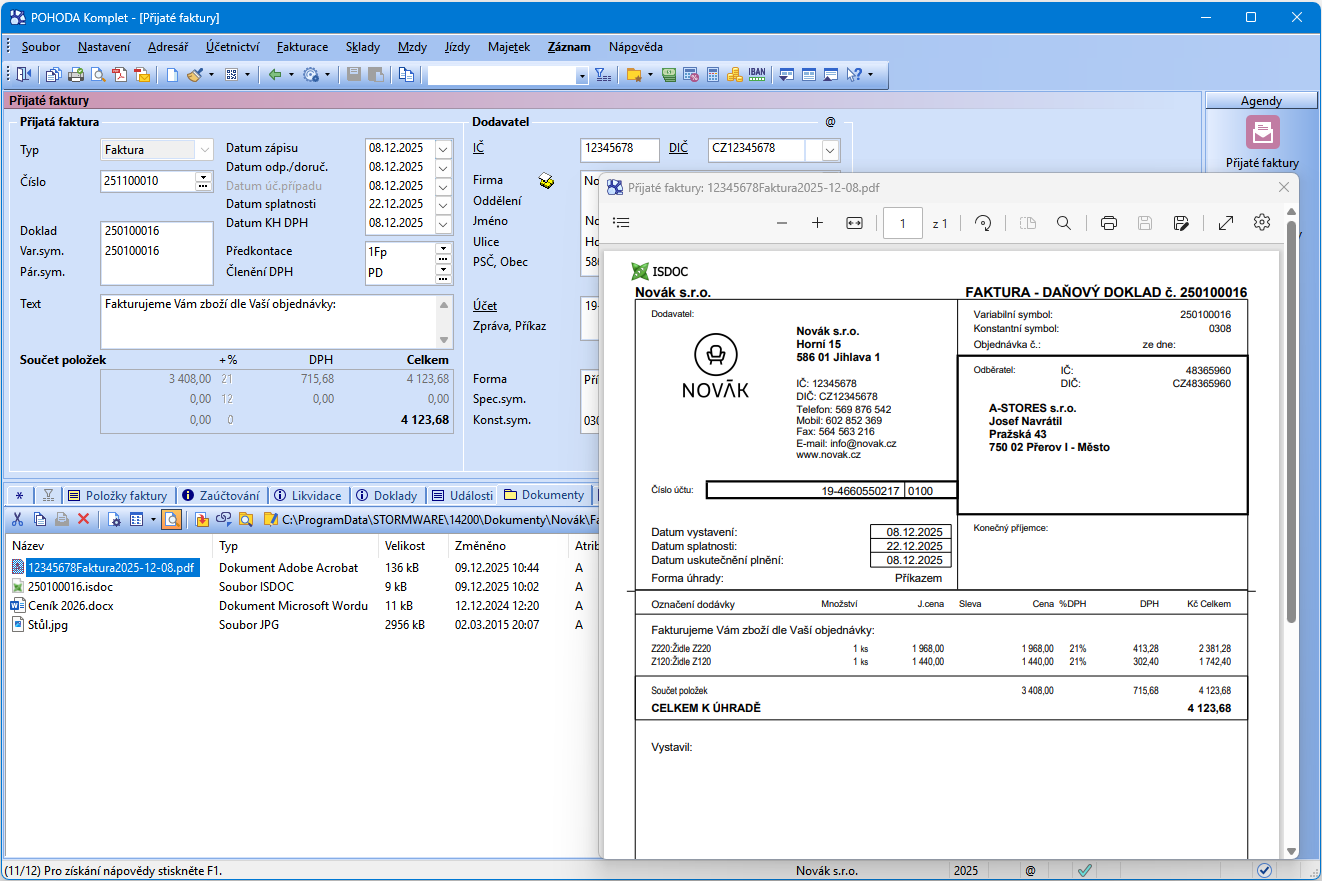This screenshot has width=1322, height=881.
Task: Open the Typ dropdown showing Faktura
Action: 204,150
